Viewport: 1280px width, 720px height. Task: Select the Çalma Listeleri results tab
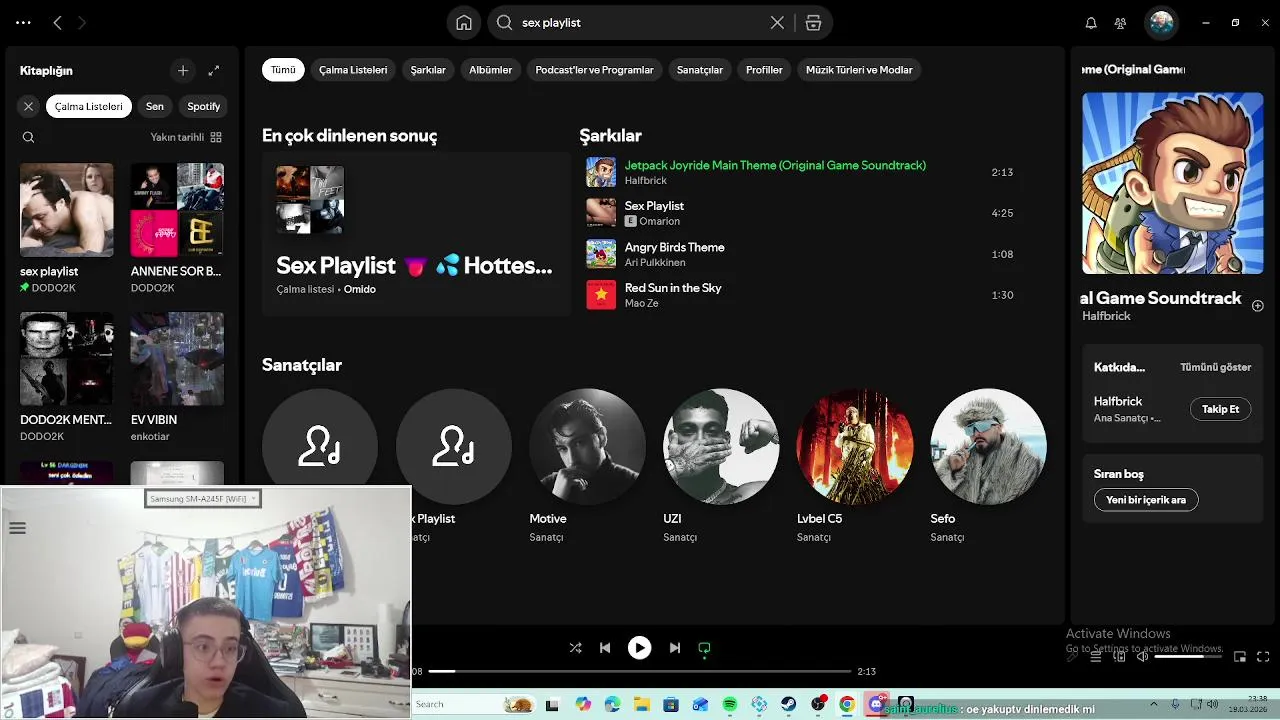coord(353,70)
